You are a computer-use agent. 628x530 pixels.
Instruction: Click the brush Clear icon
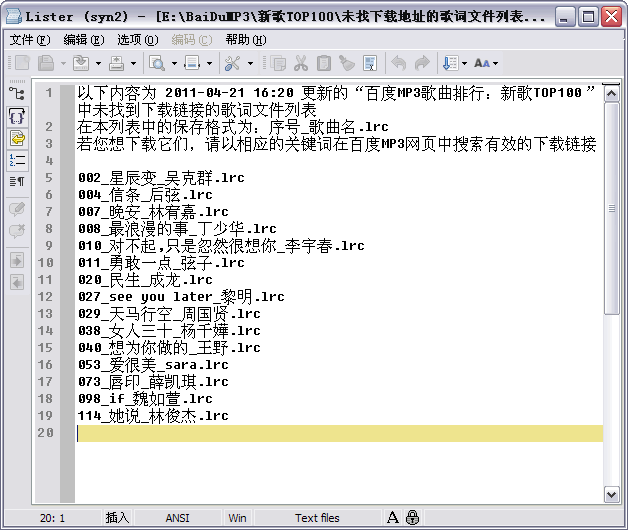[x=347, y=63]
